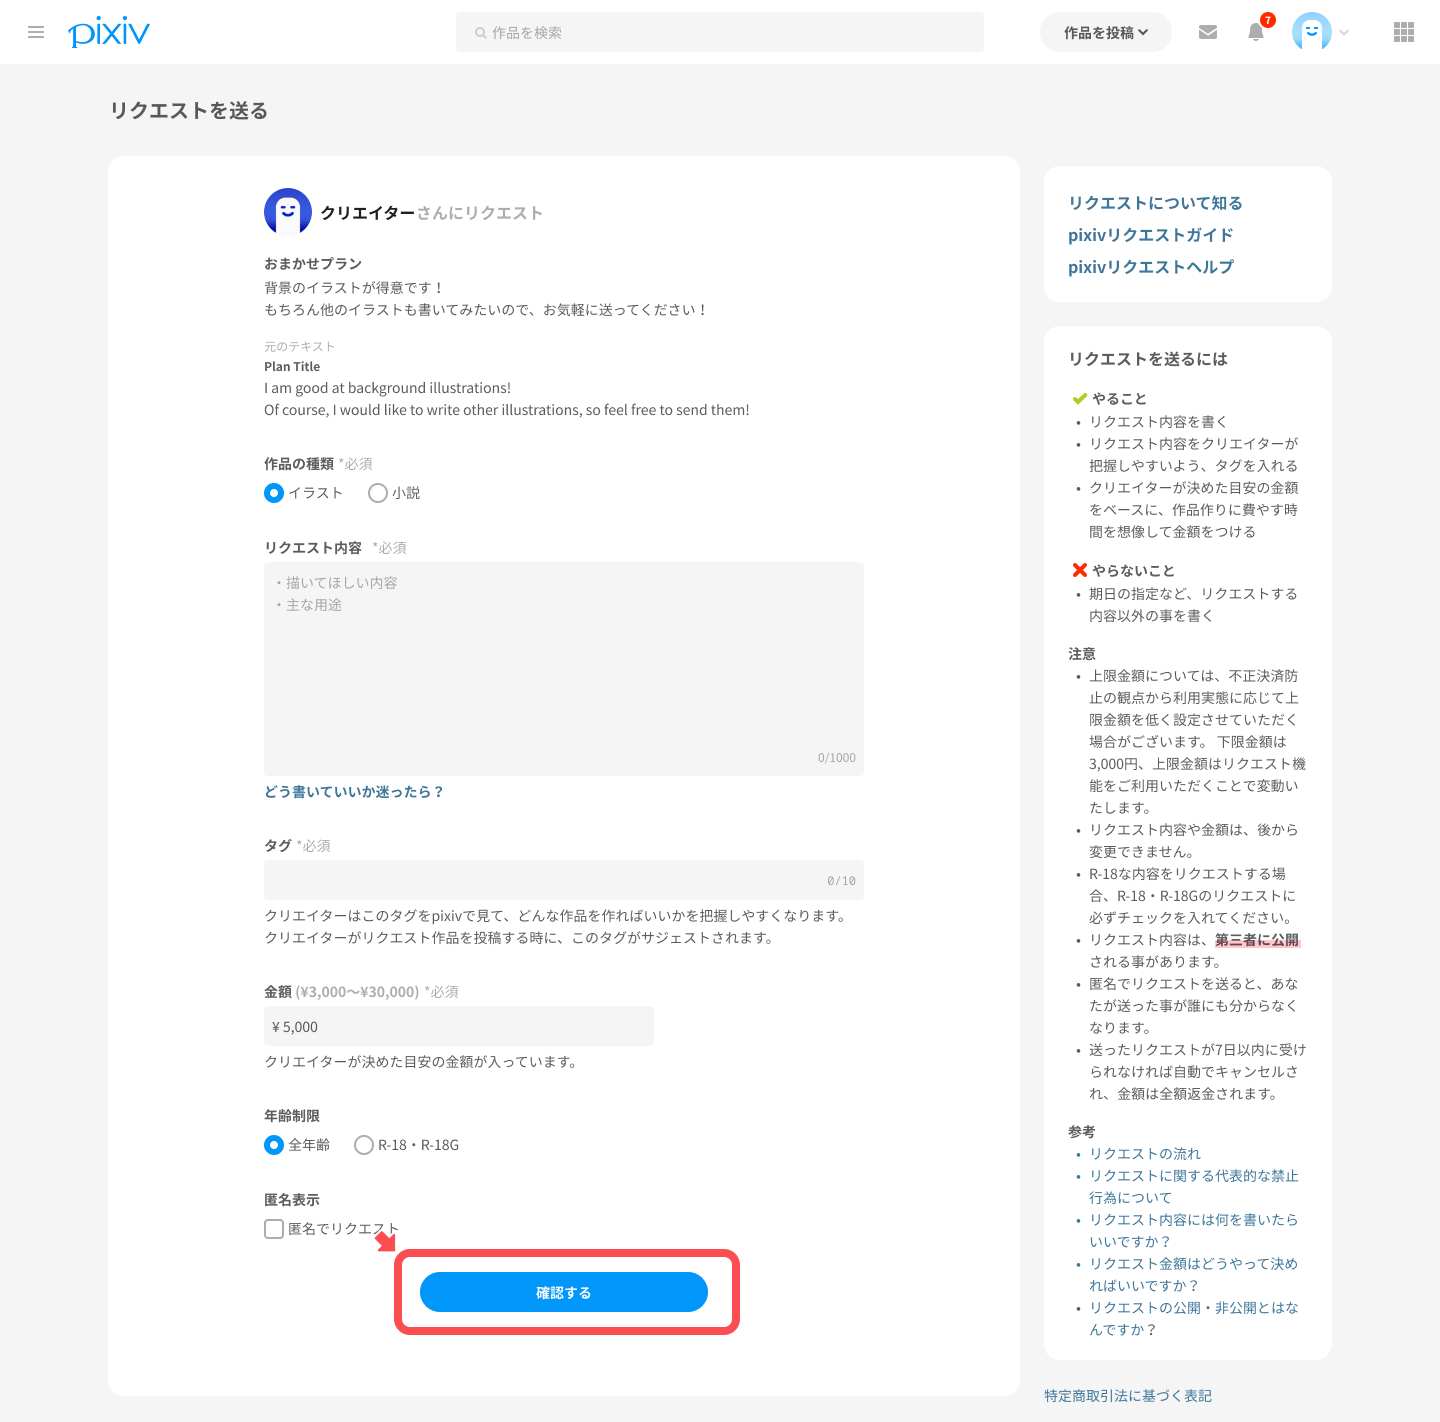The height and width of the screenshot is (1422, 1440).
Task: Open the notifications bell
Action: tap(1256, 32)
